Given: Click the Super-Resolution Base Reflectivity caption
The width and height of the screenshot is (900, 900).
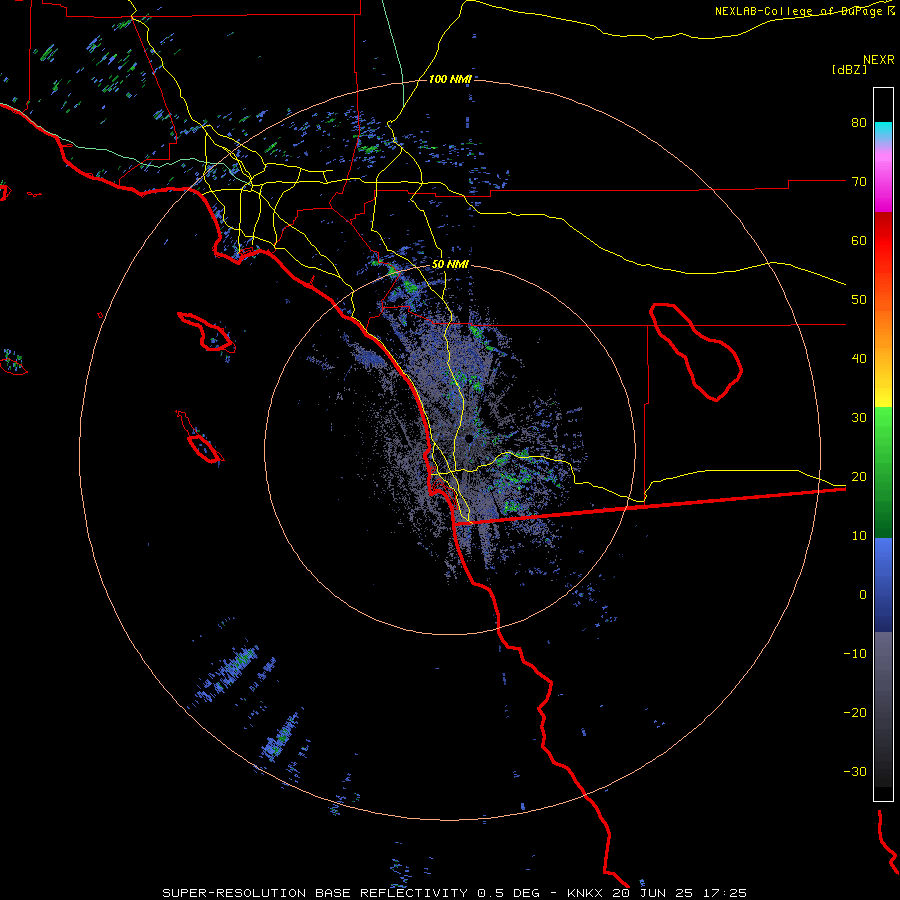Looking at the screenshot, I should point(455,893).
